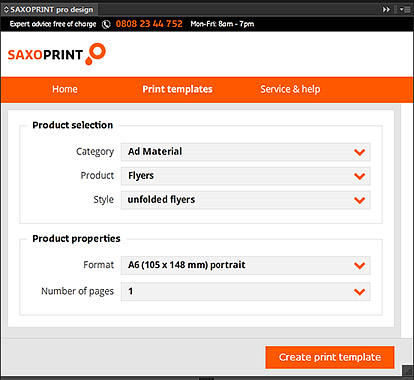Click the phone number 0808 23 44 752
This screenshot has width=414, height=380.
point(149,24)
